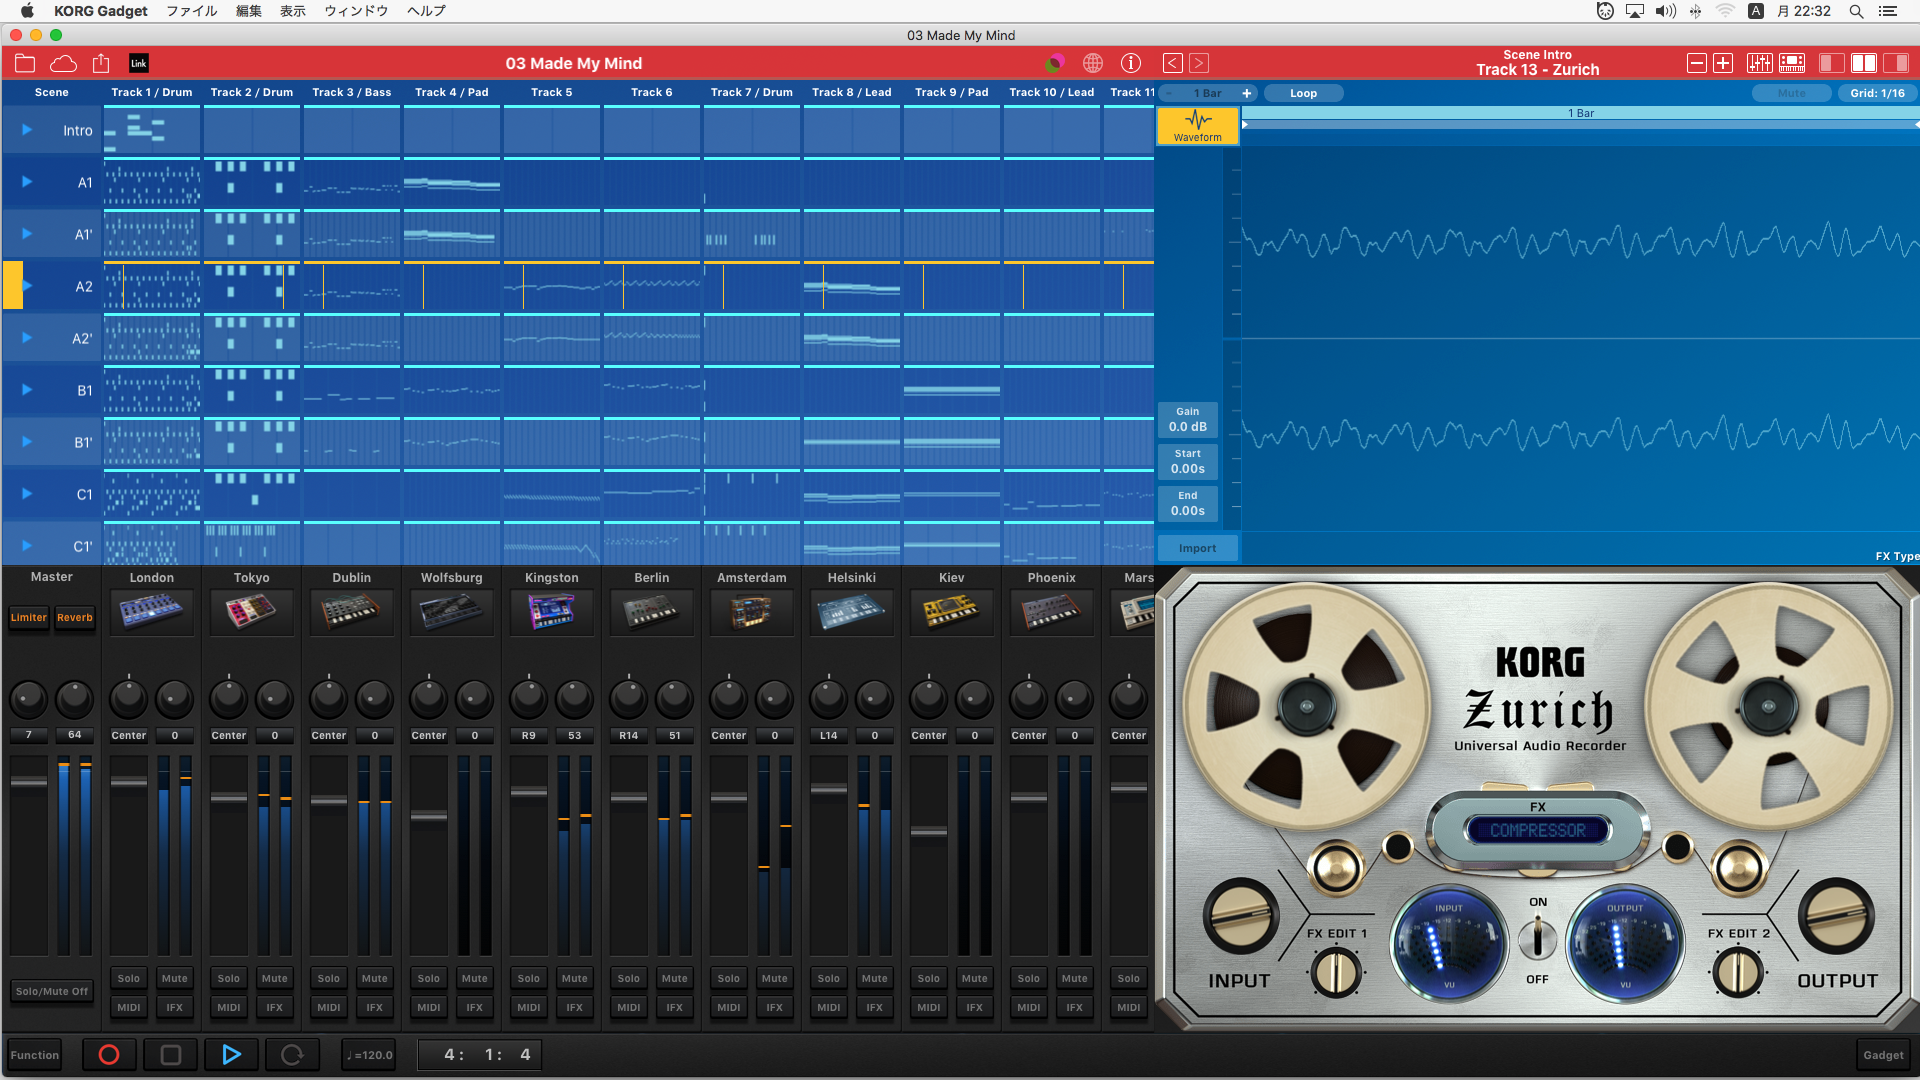This screenshot has width=1920, height=1080.
Task: Open the KORG Gadget app menu
Action: (101, 11)
